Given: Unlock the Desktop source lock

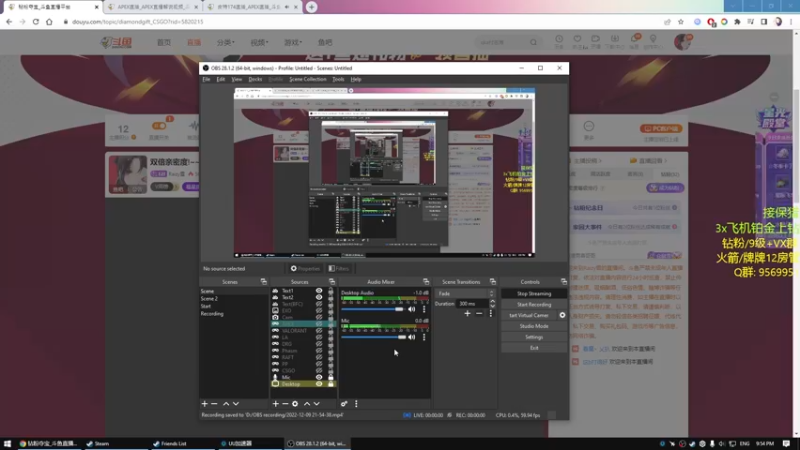Looking at the screenshot, I should pos(331,384).
